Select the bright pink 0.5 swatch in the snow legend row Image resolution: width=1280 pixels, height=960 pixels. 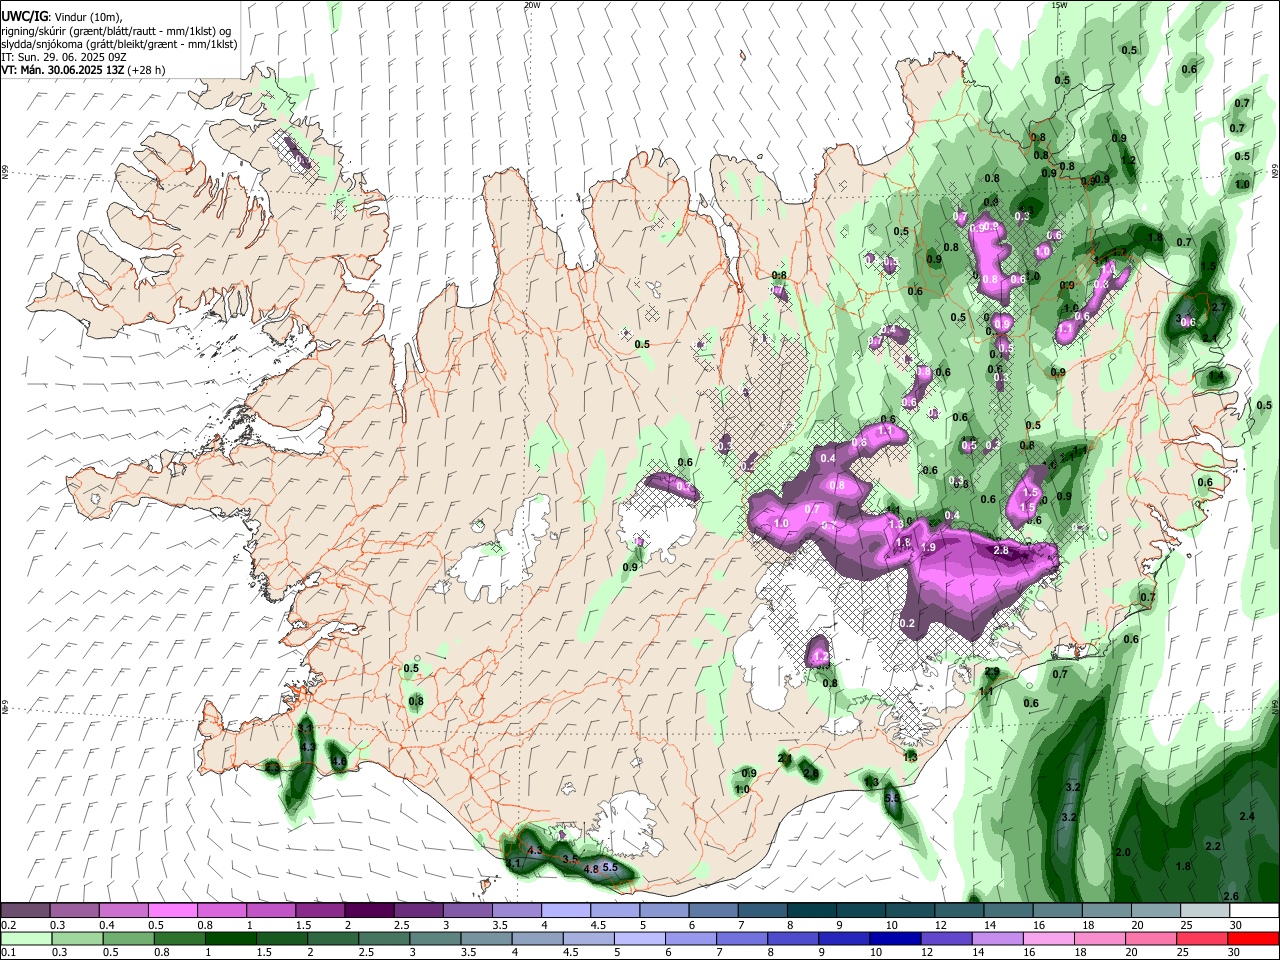tap(172, 910)
